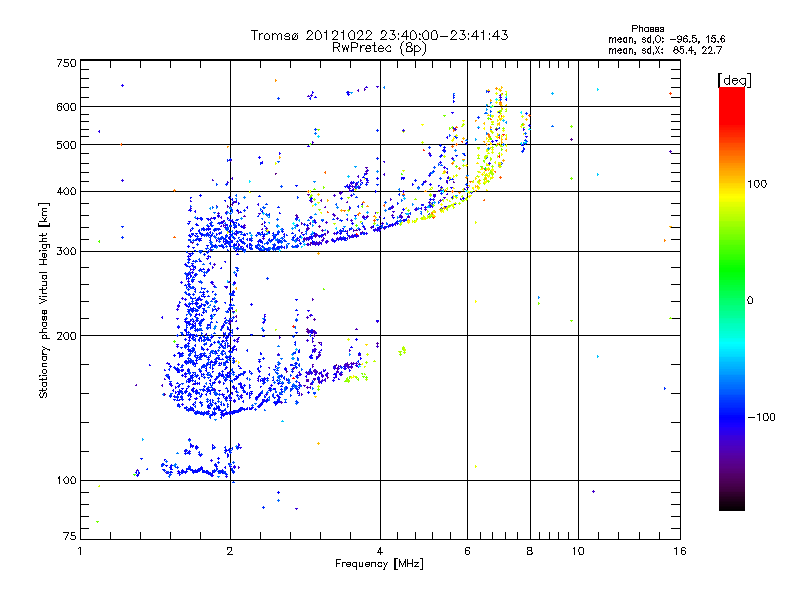Image resolution: width=800 pixels, height=600 pixels.
Task: Click the y-axis tick label '300'
Action: point(66,252)
